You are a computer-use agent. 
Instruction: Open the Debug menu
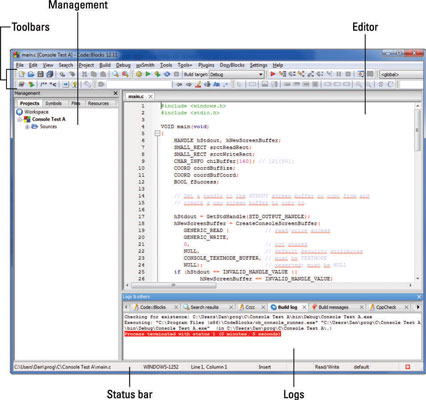123,65
